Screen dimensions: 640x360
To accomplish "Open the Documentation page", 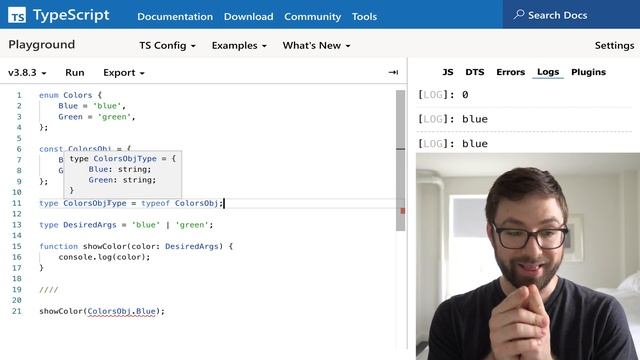I will 175,17.
